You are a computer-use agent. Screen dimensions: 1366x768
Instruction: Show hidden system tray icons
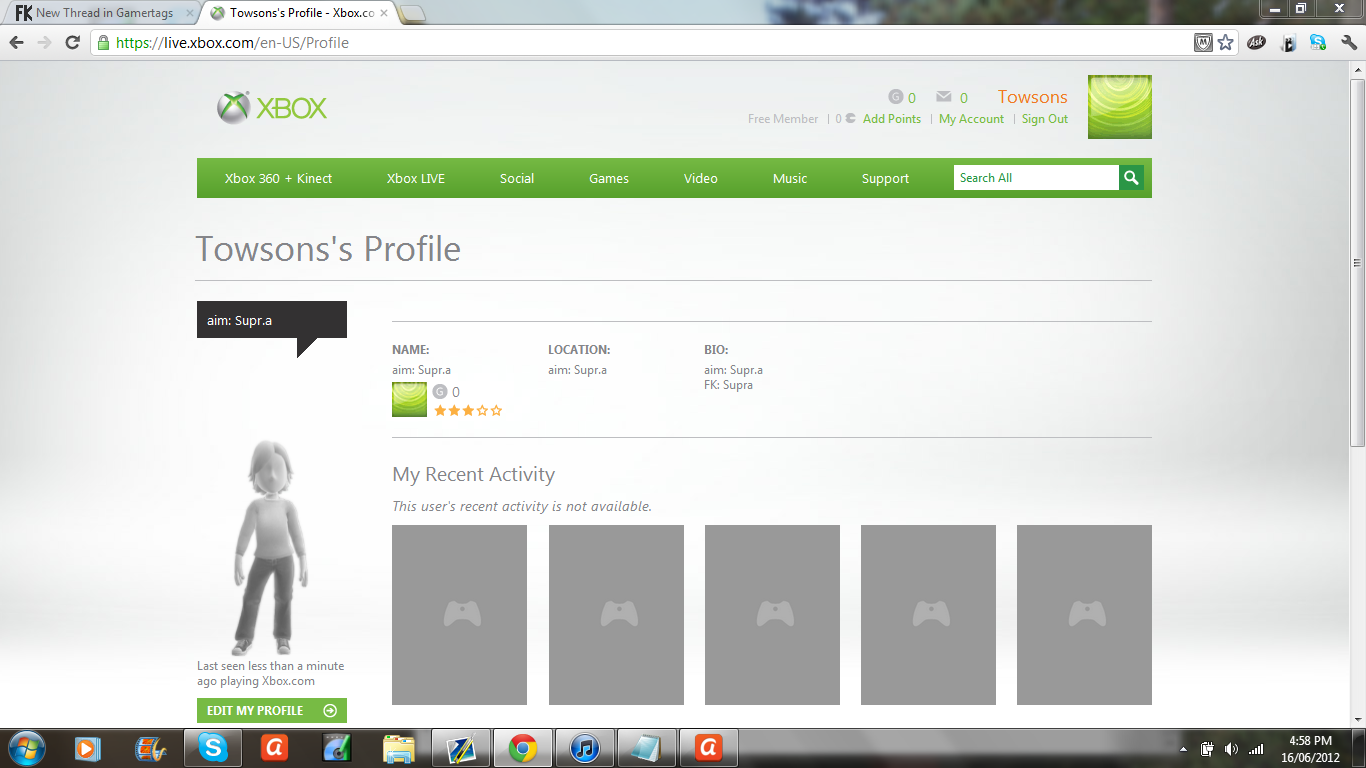tap(1184, 749)
